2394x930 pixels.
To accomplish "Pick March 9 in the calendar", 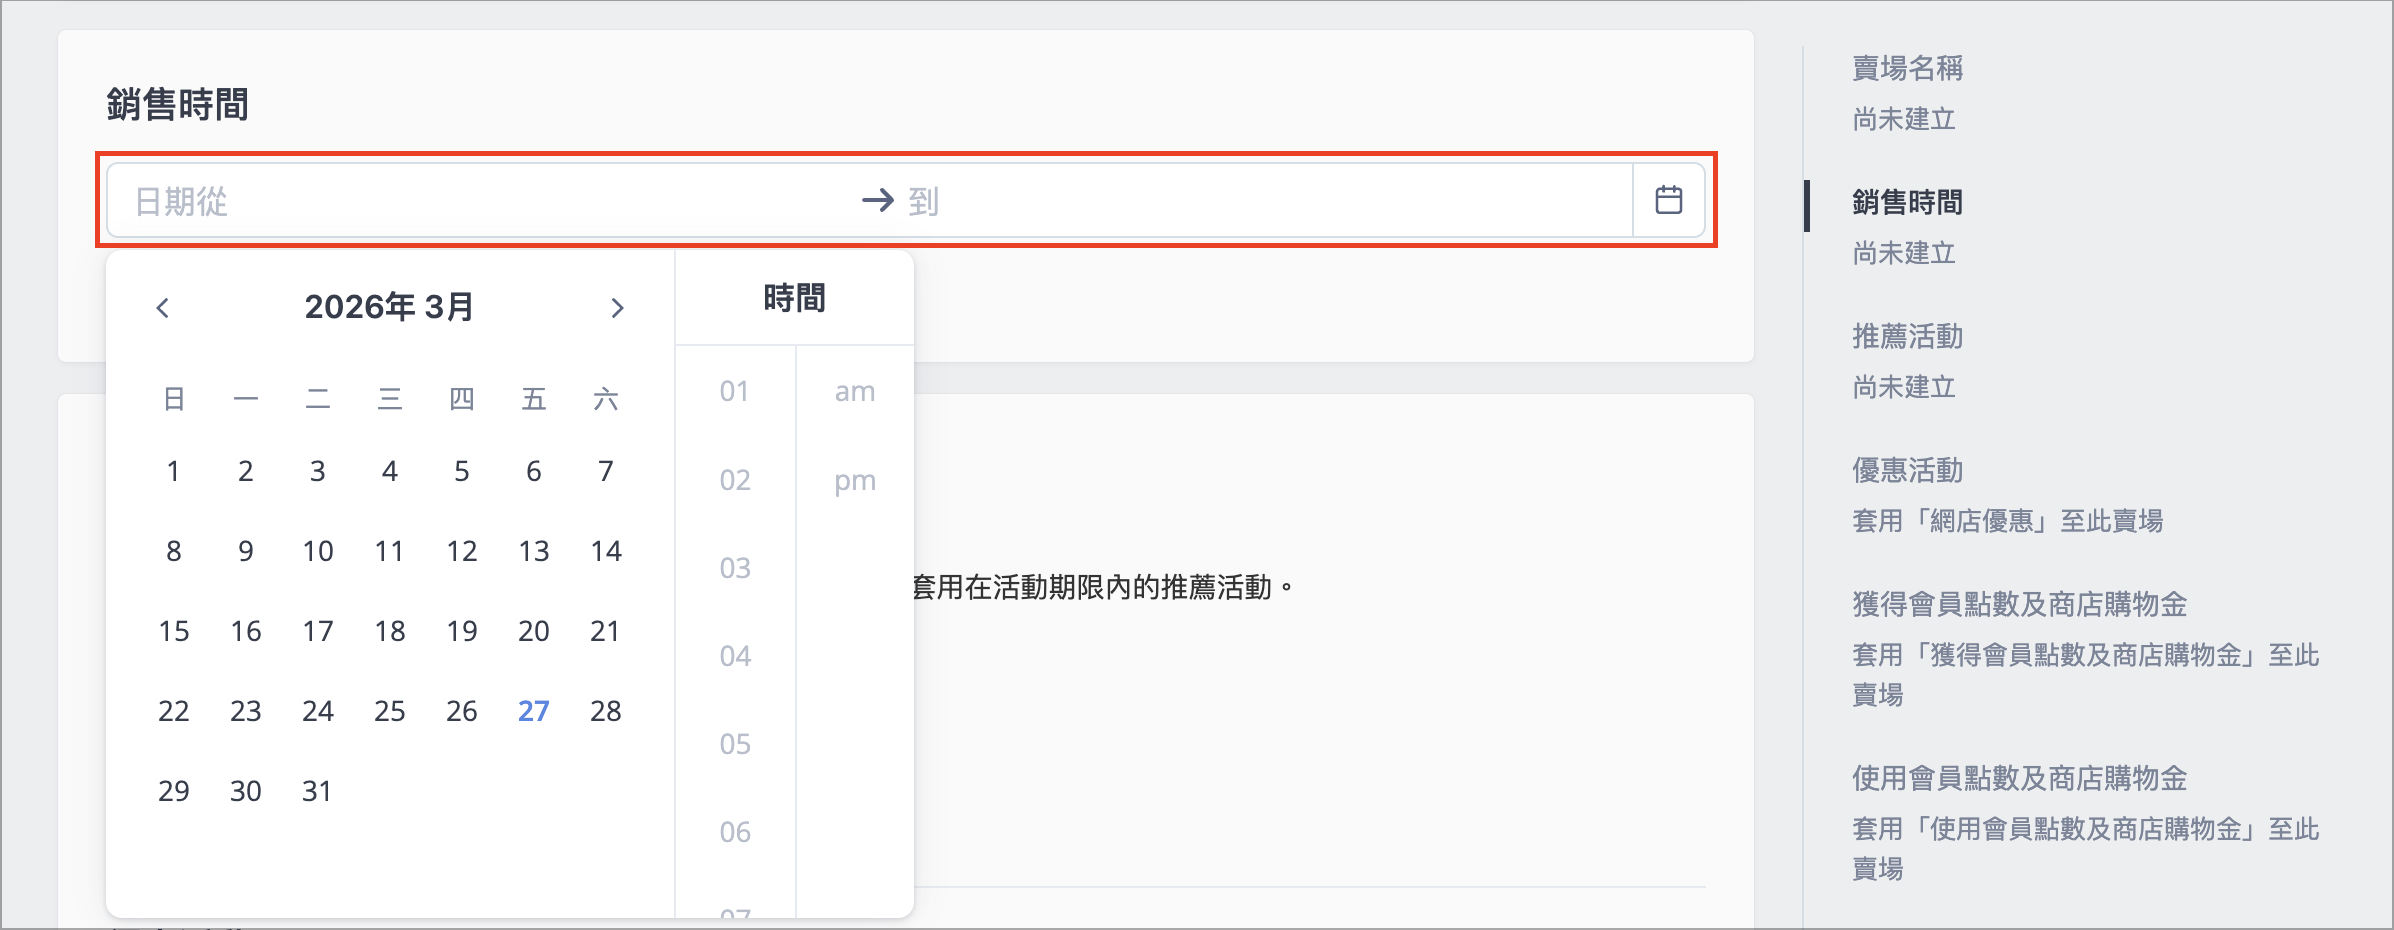I will (x=246, y=551).
